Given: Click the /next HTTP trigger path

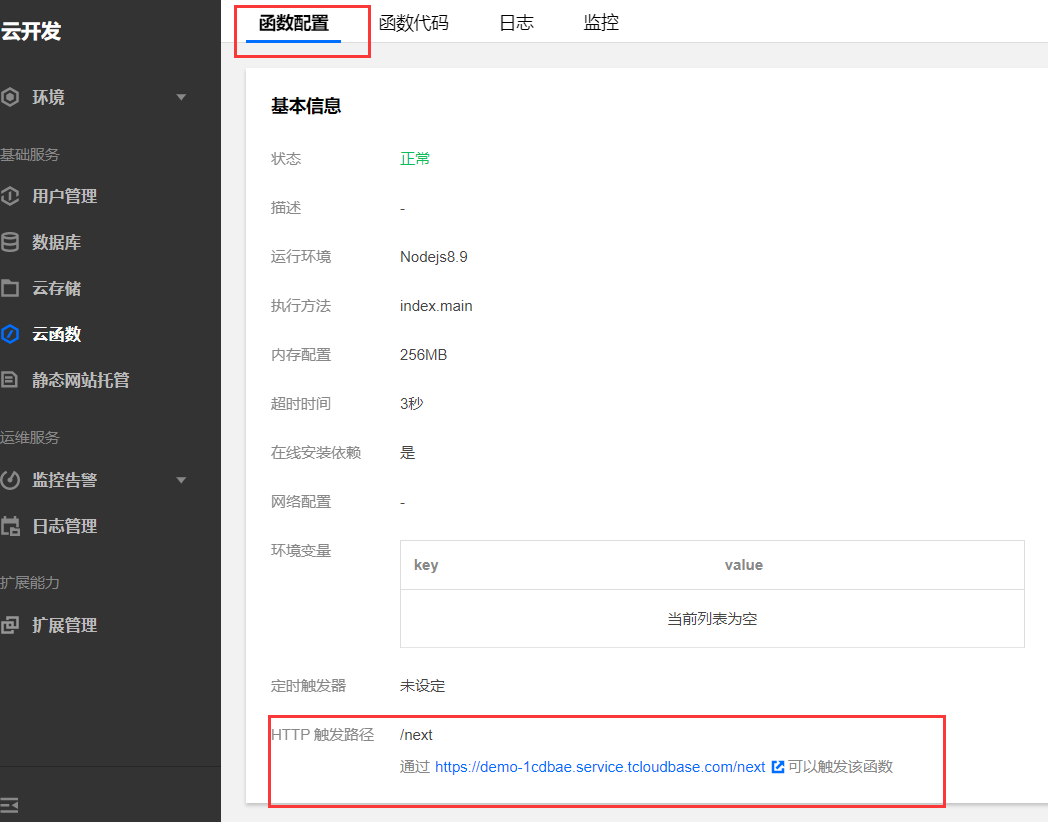Looking at the screenshot, I should pyautogui.click(x=416, y=735).
